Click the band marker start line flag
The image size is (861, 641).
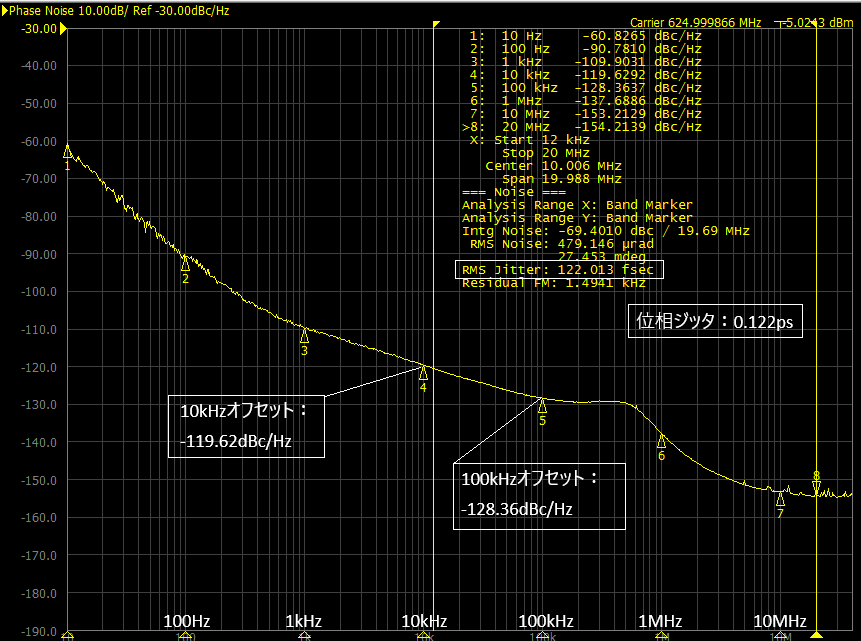(437, 24)
